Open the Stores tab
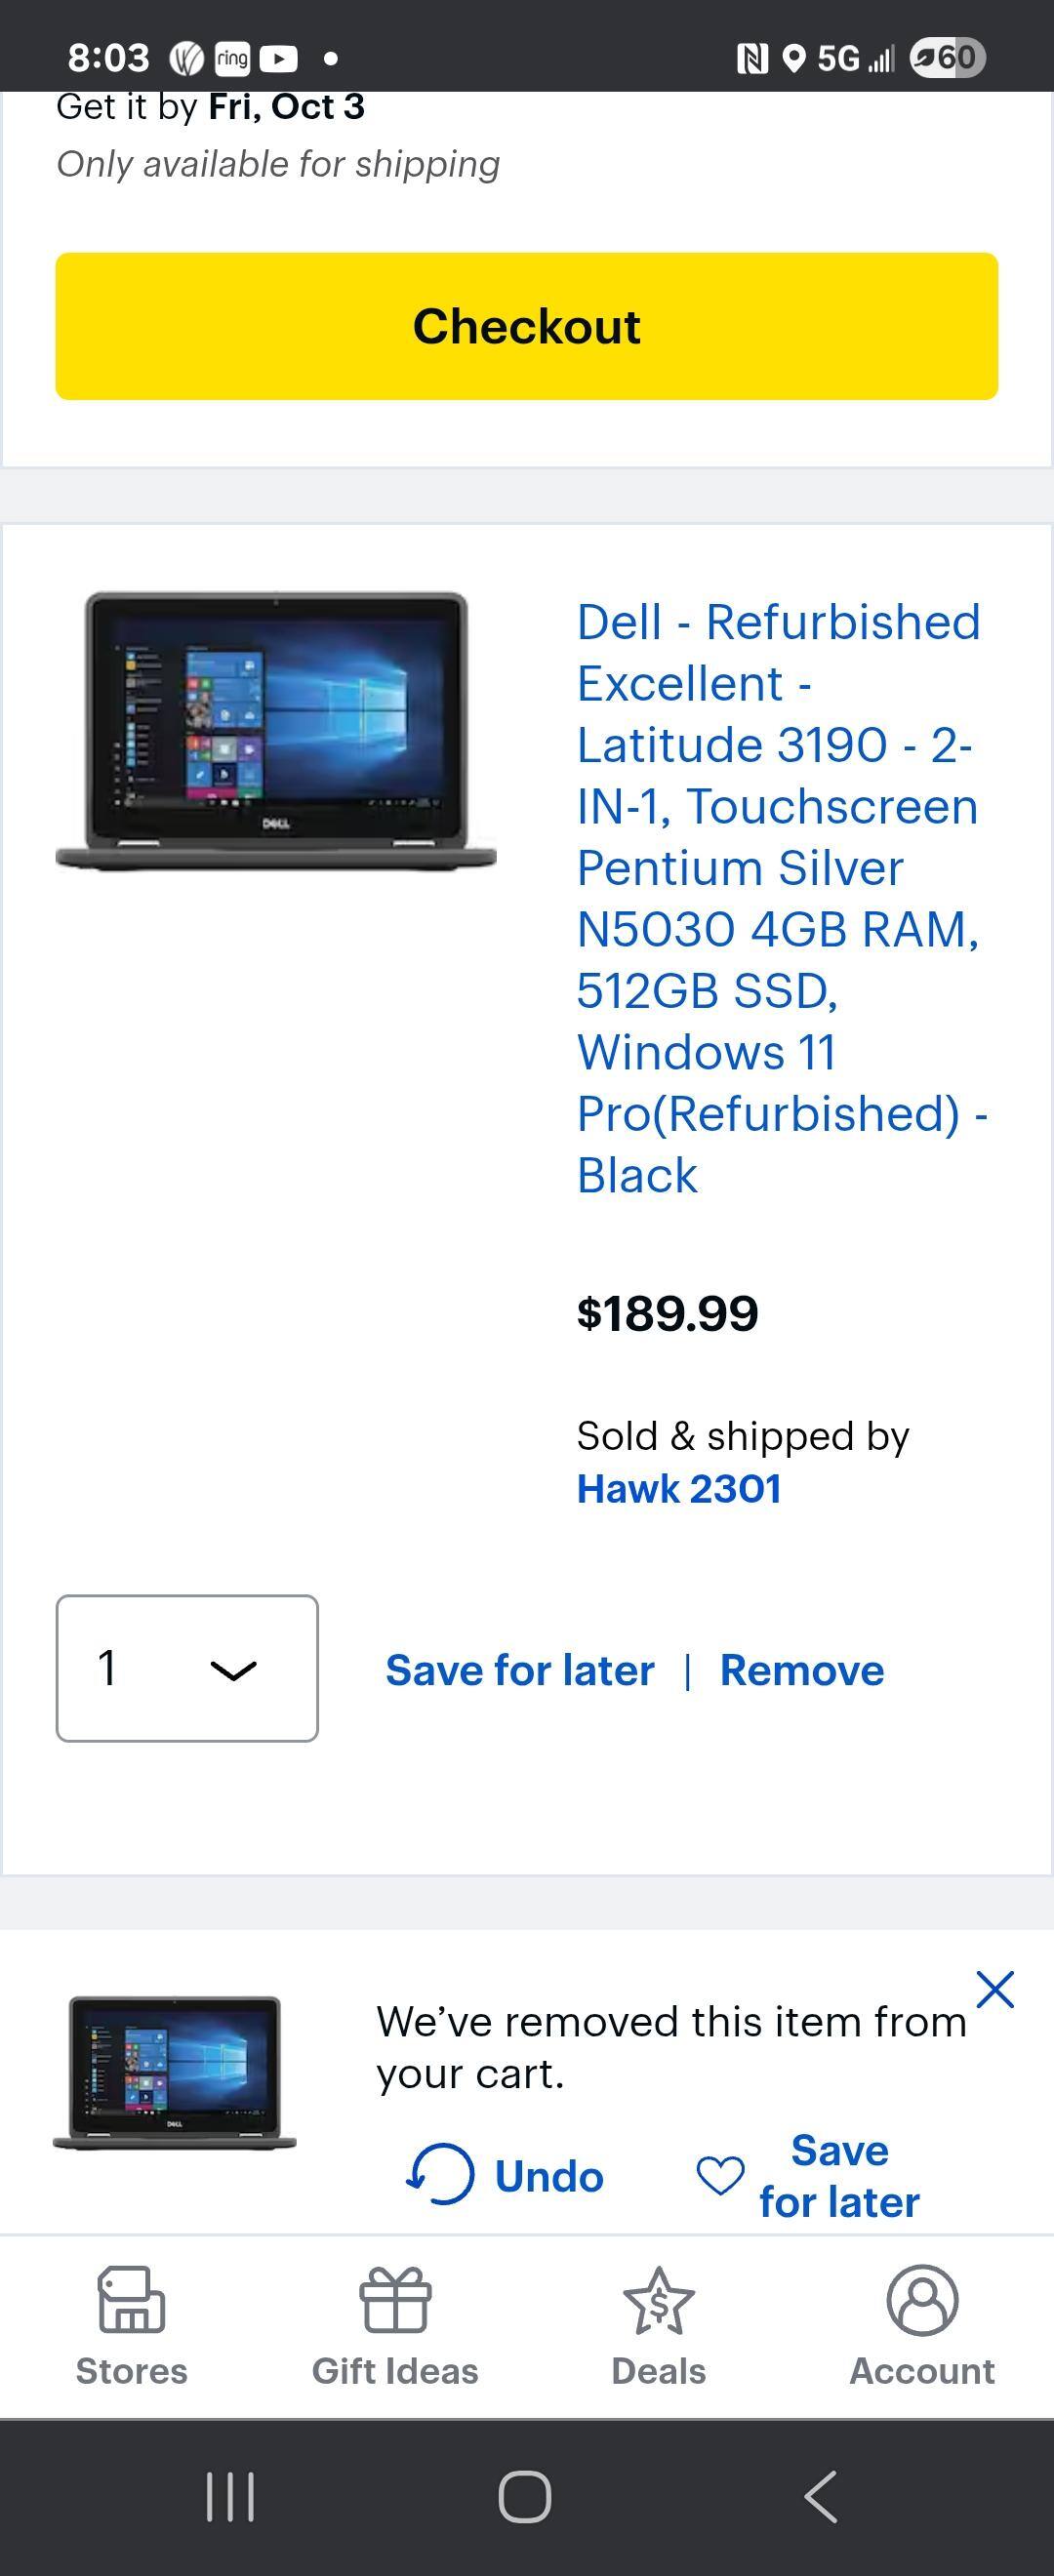The width and height of the screenshot is (1054, 2576). pyautogui.click(x=131, y=2326)
